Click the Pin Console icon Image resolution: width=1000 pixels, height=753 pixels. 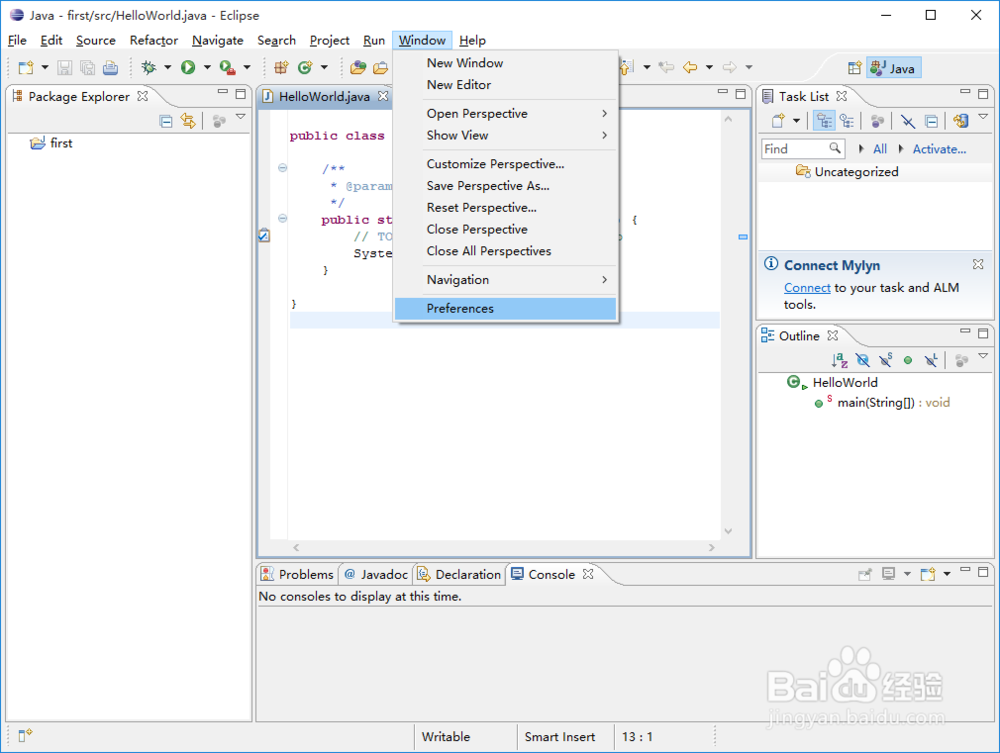(x=864, y=574)
